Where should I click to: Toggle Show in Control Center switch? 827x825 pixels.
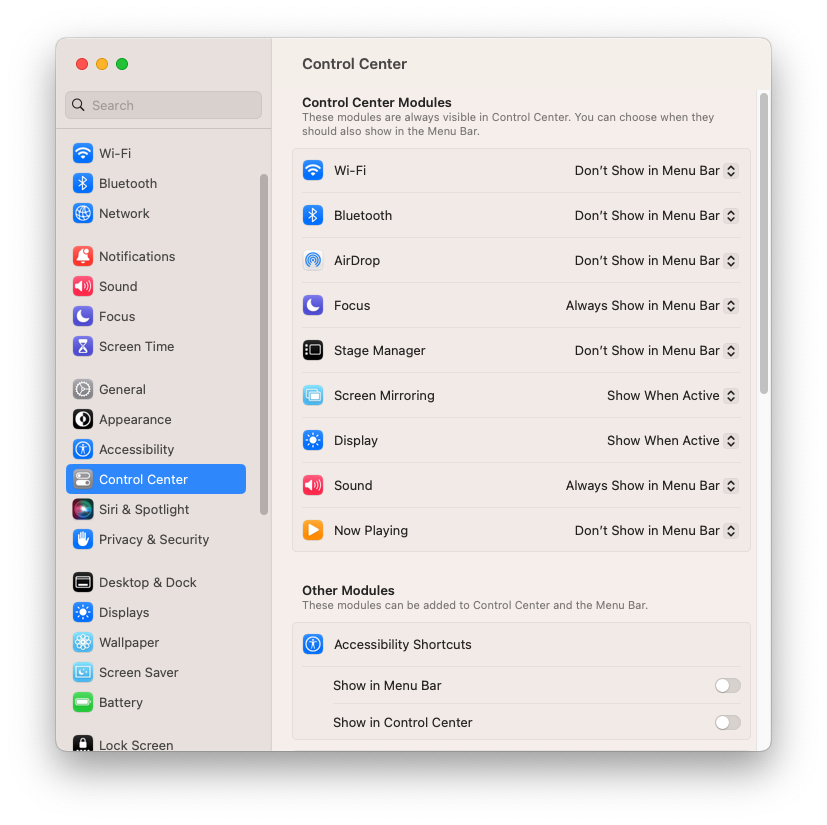pyautogui.click(x=727, y=723)
